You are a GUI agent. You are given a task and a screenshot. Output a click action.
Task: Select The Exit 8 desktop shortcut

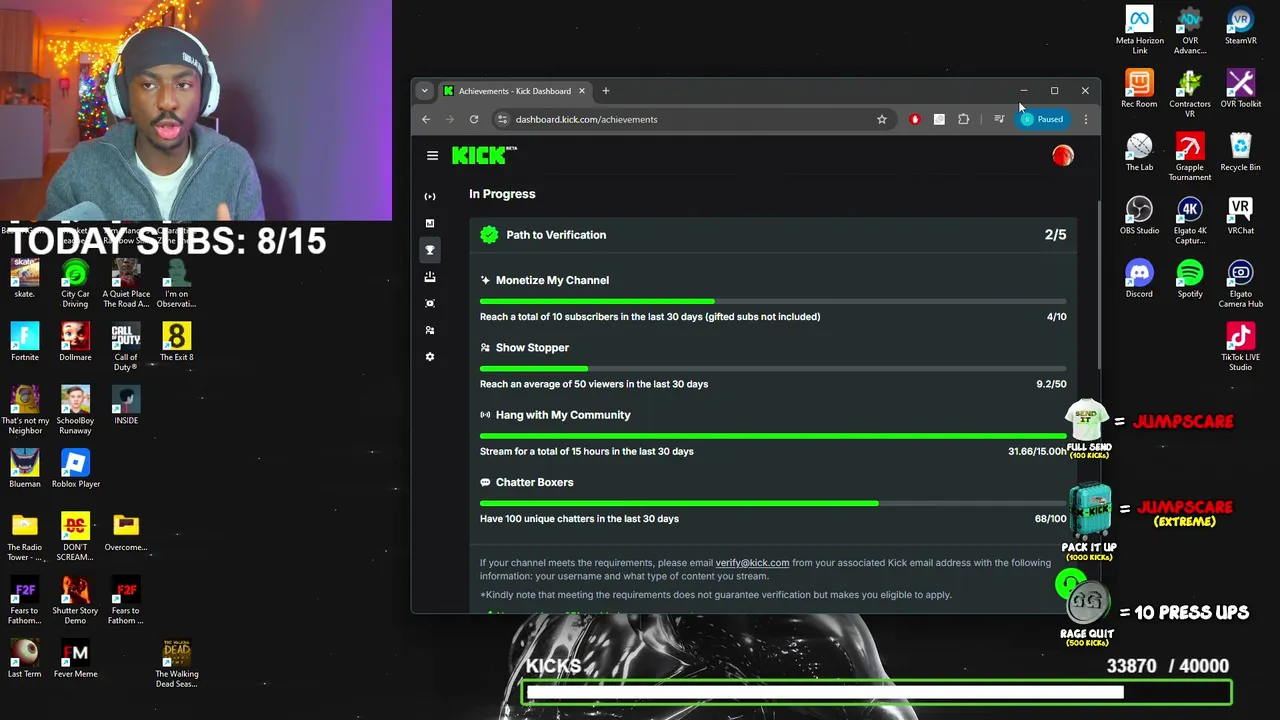(x=176, y=341)
